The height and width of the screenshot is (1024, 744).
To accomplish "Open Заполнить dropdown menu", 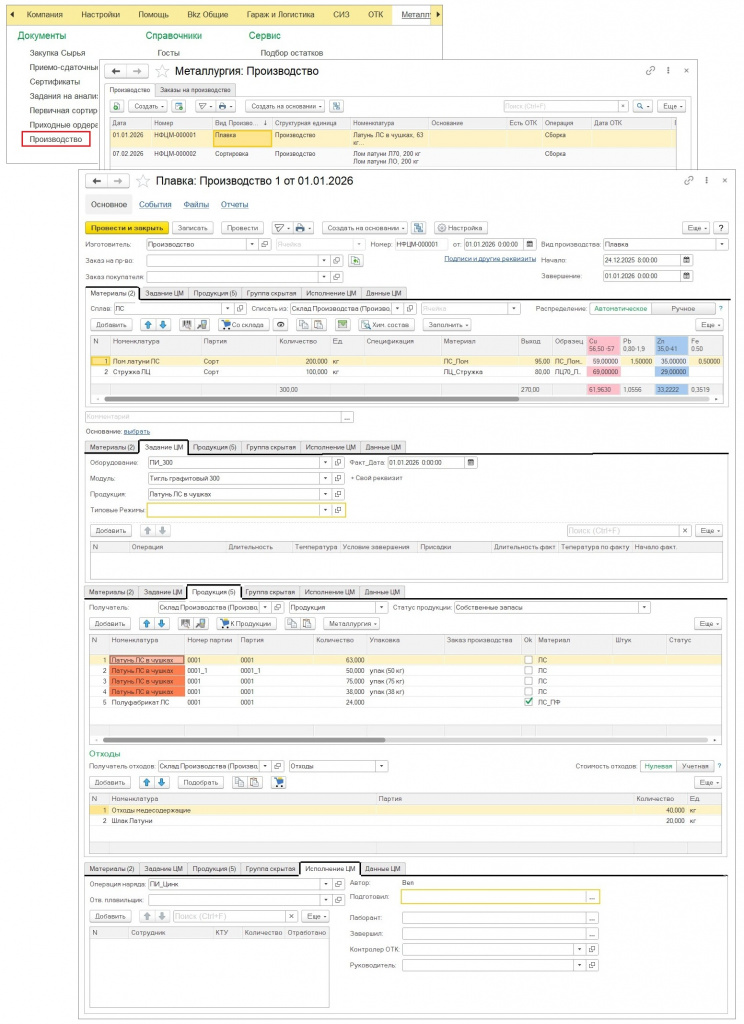I will click(447, 325).
